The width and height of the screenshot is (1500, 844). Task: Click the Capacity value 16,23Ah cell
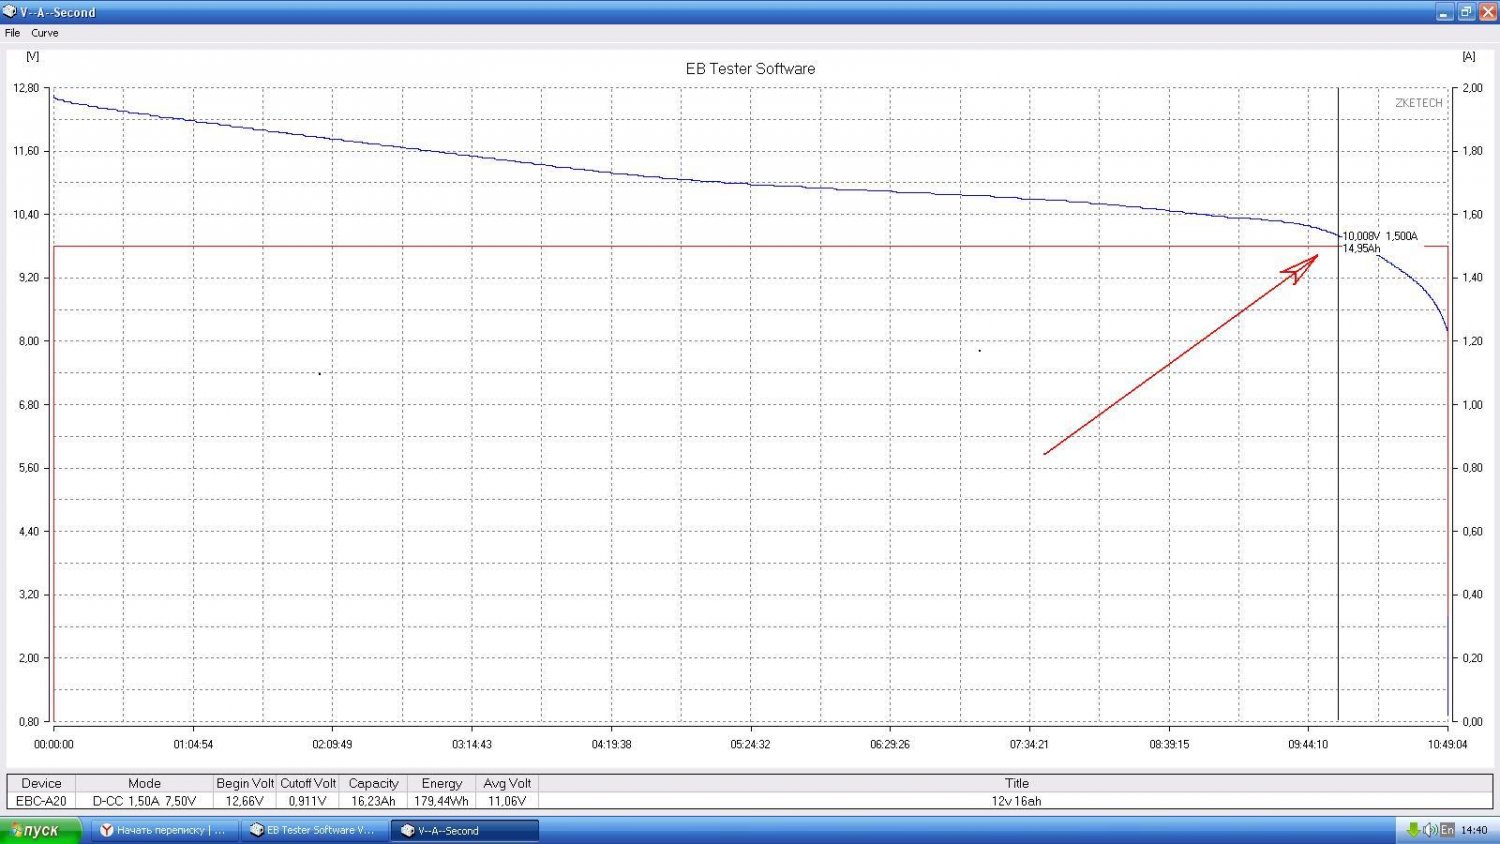(373, 801)
